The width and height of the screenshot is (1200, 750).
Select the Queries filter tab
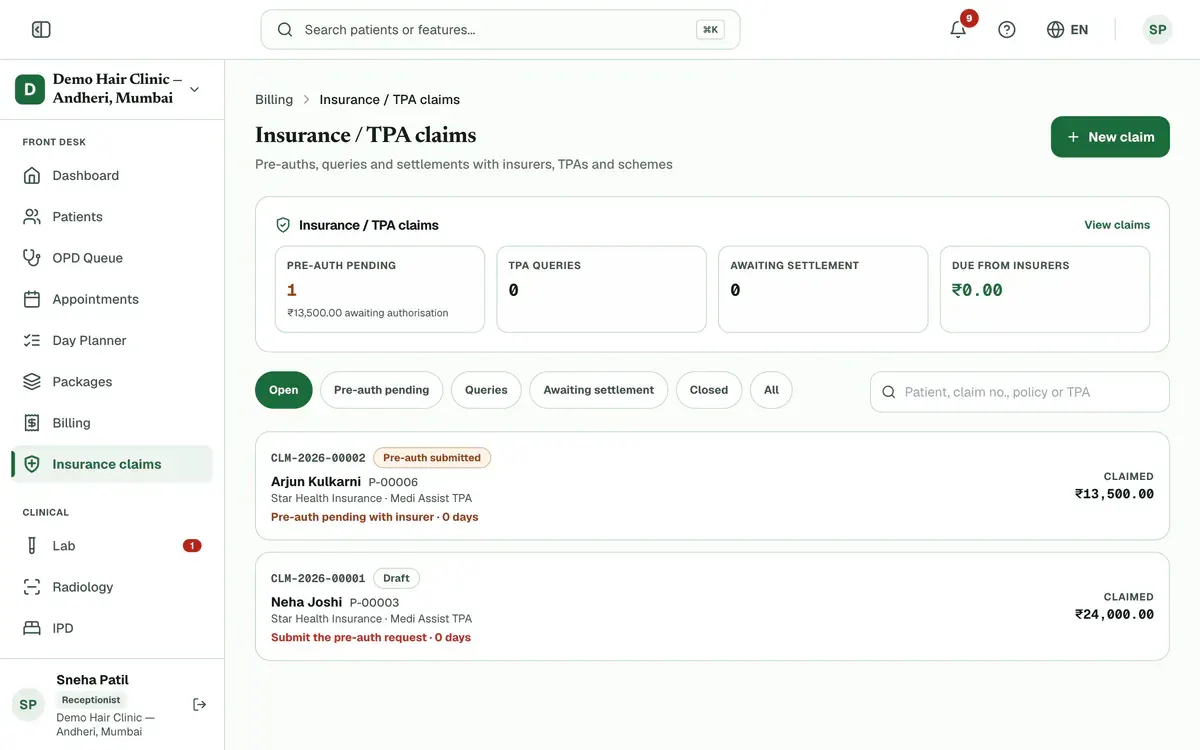[x=486, y=390]
